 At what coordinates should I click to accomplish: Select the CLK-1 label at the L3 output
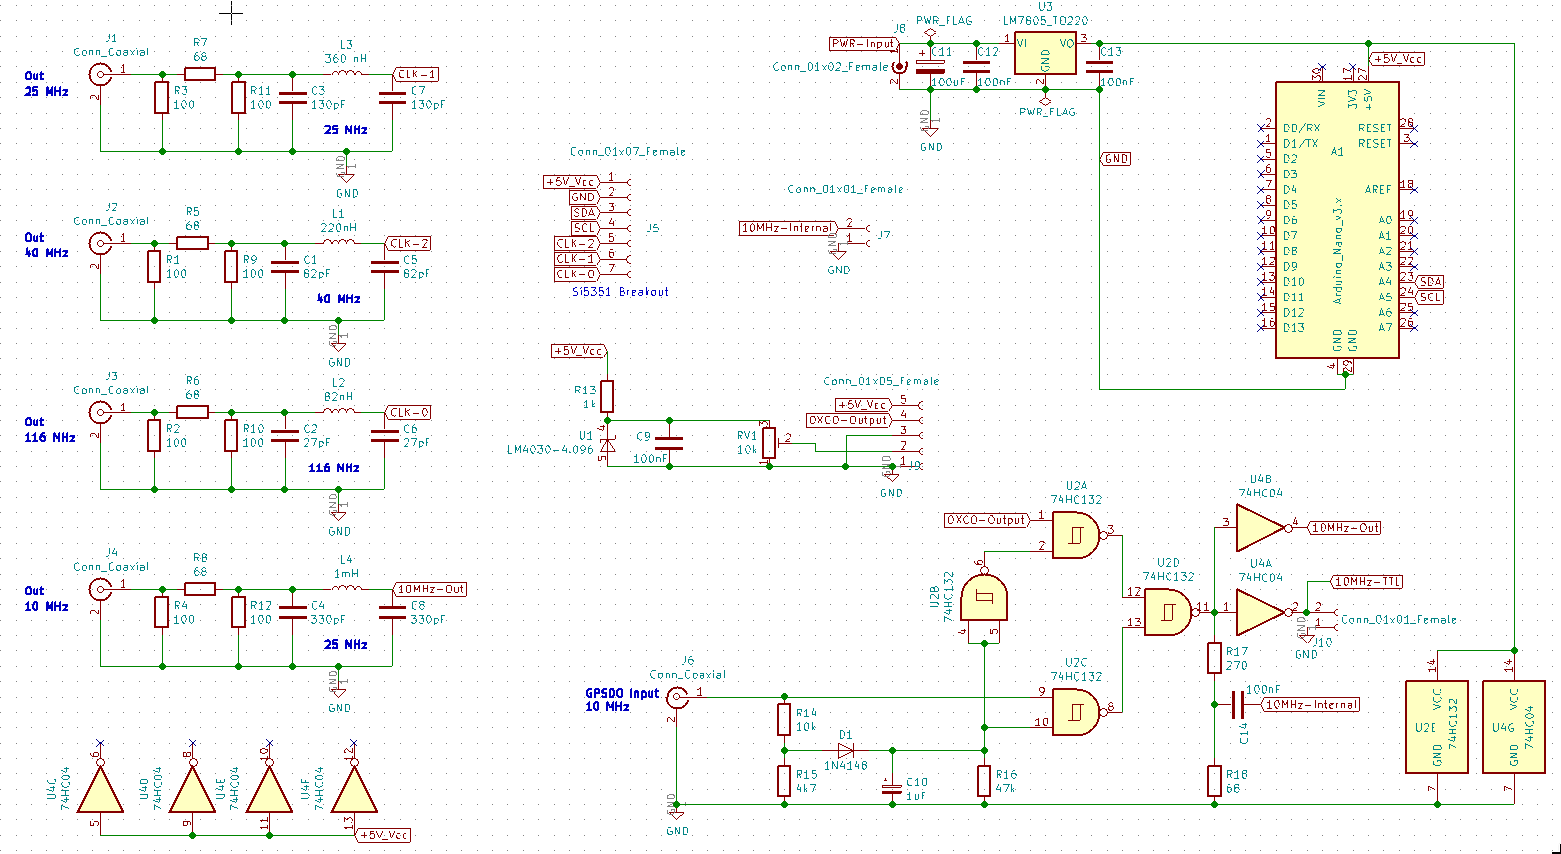tap(417, 74)
